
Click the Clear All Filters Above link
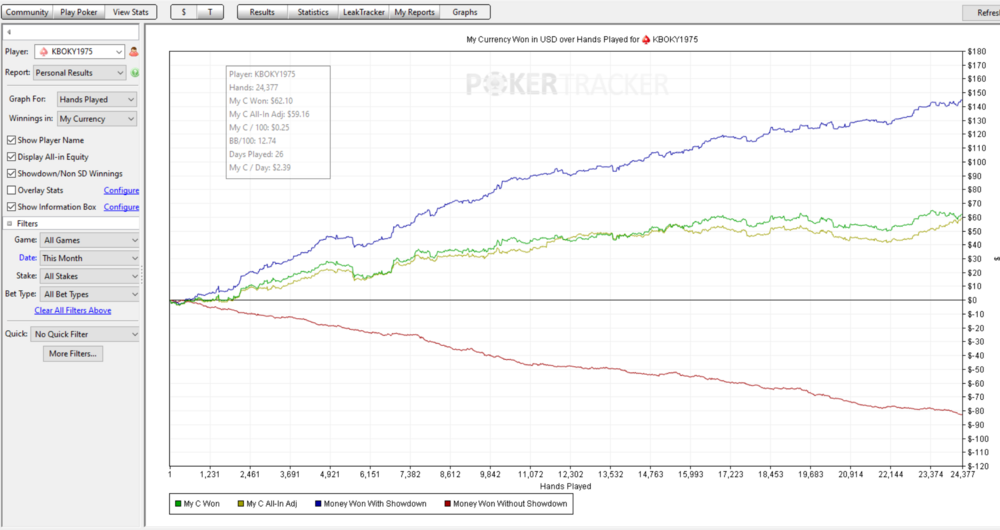(x=73, y=311)
